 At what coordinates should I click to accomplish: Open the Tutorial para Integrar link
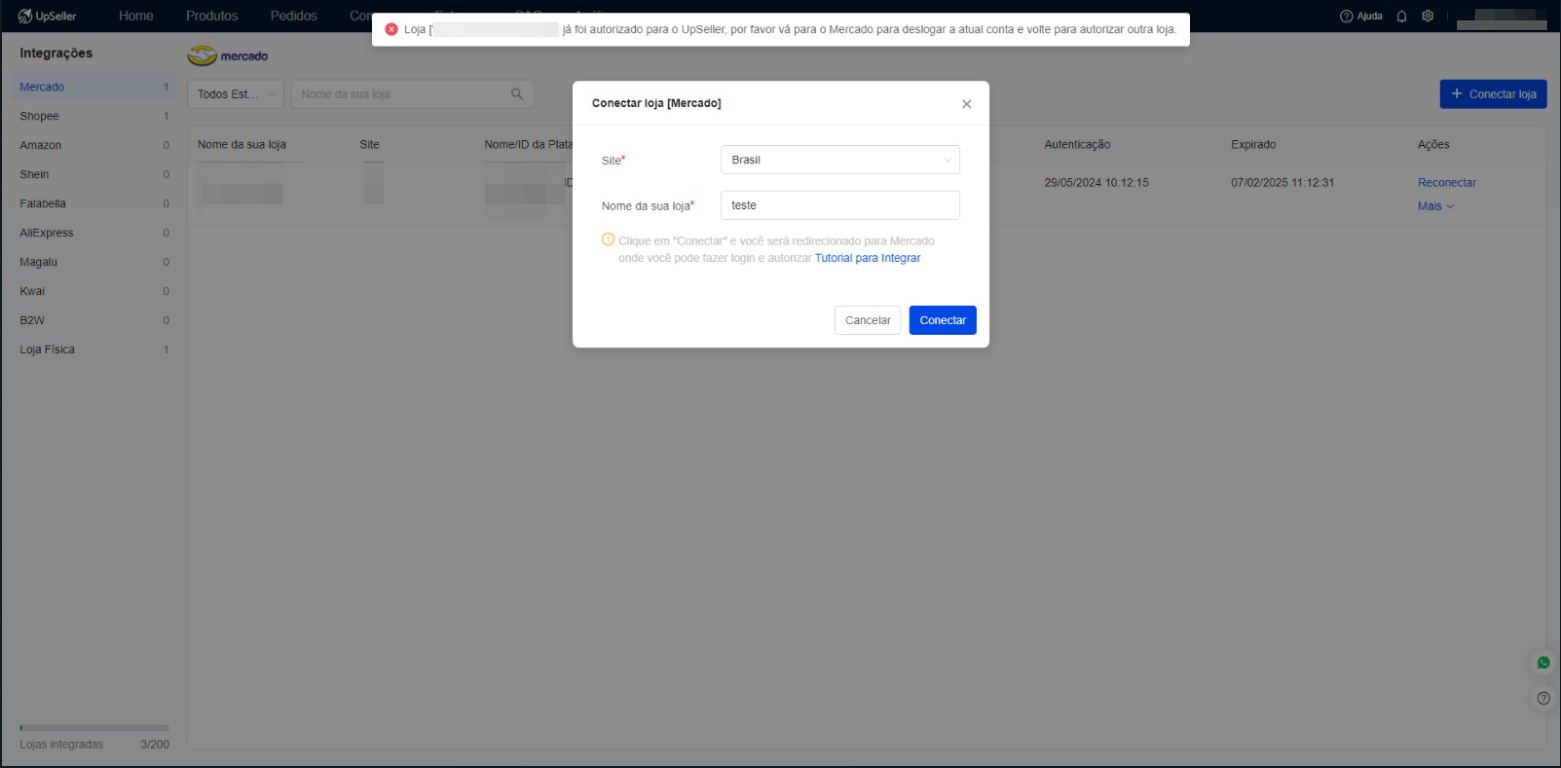tap(868, 258)
